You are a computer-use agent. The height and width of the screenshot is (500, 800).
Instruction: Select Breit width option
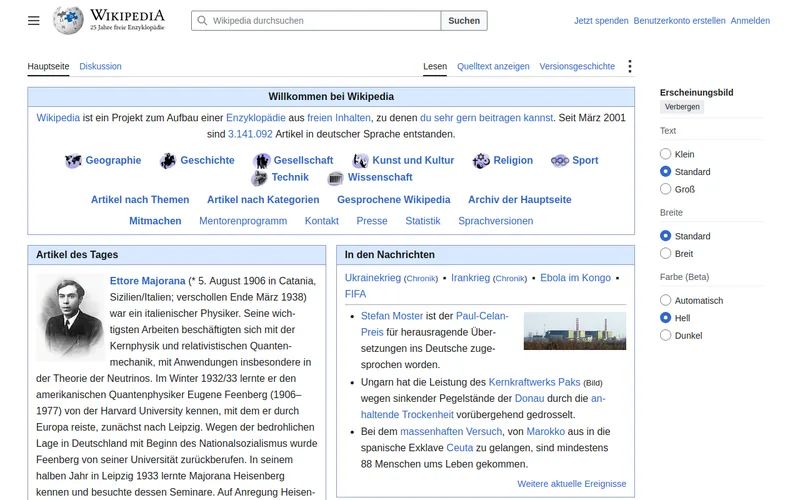(665, 253)
